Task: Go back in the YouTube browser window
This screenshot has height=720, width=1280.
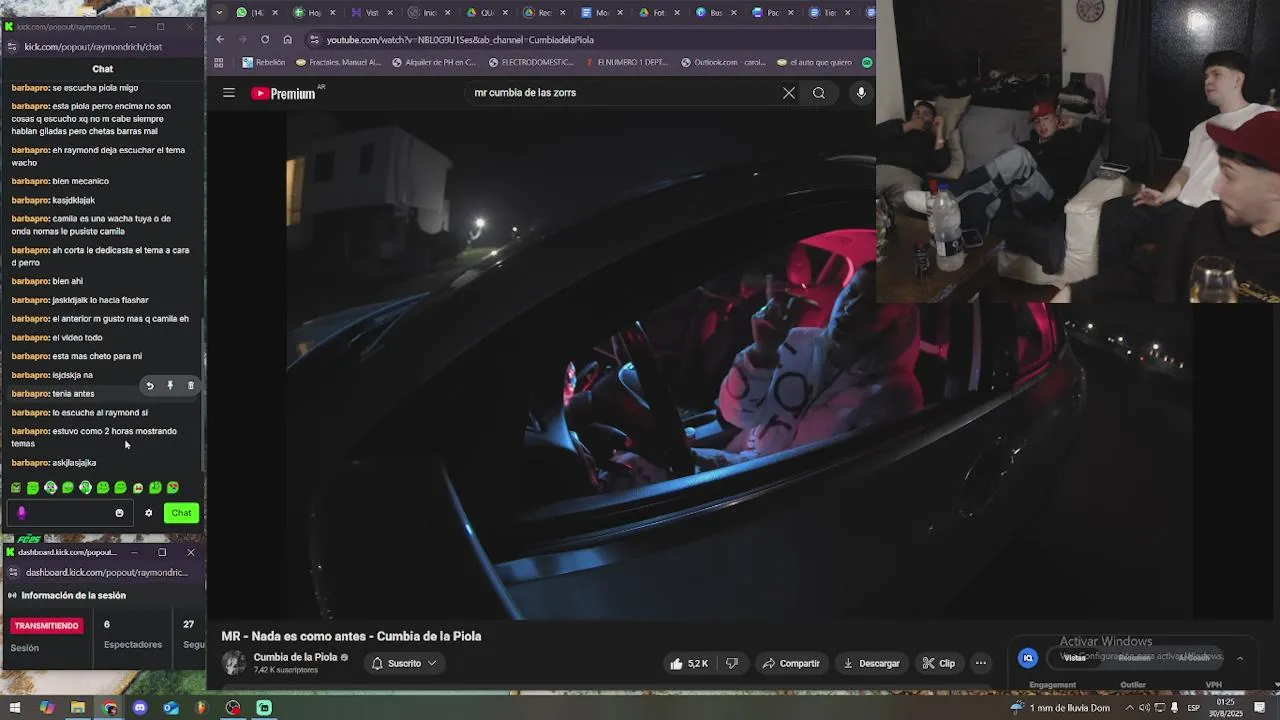Action: coord(220,39)
